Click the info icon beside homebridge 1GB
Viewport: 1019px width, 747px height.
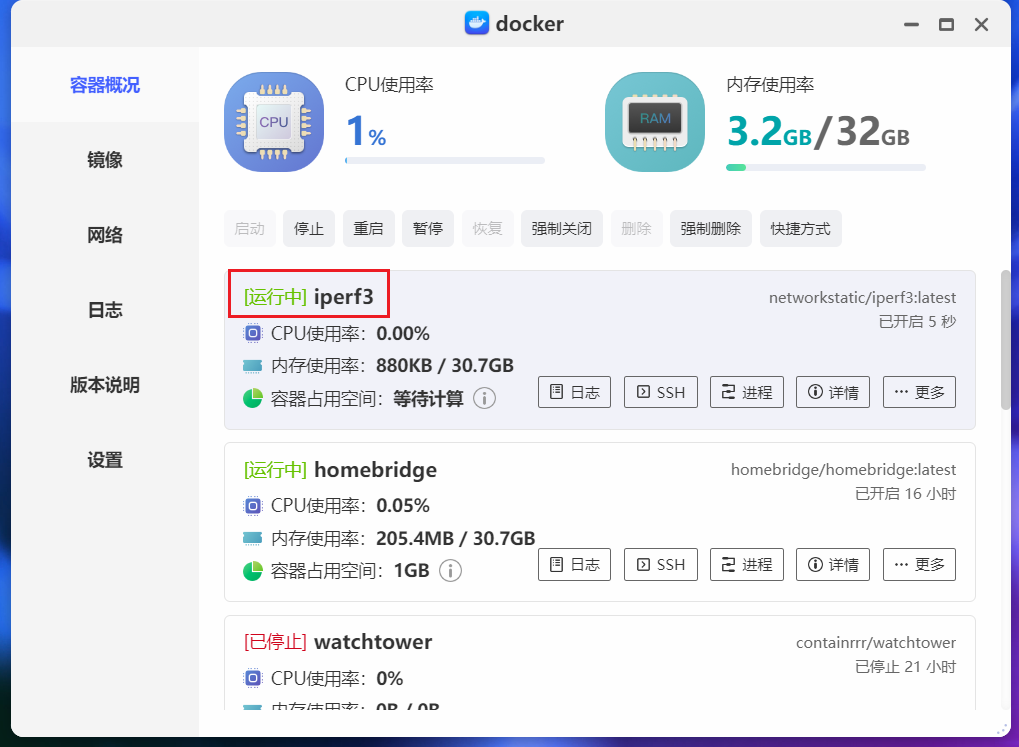point(450,570)
